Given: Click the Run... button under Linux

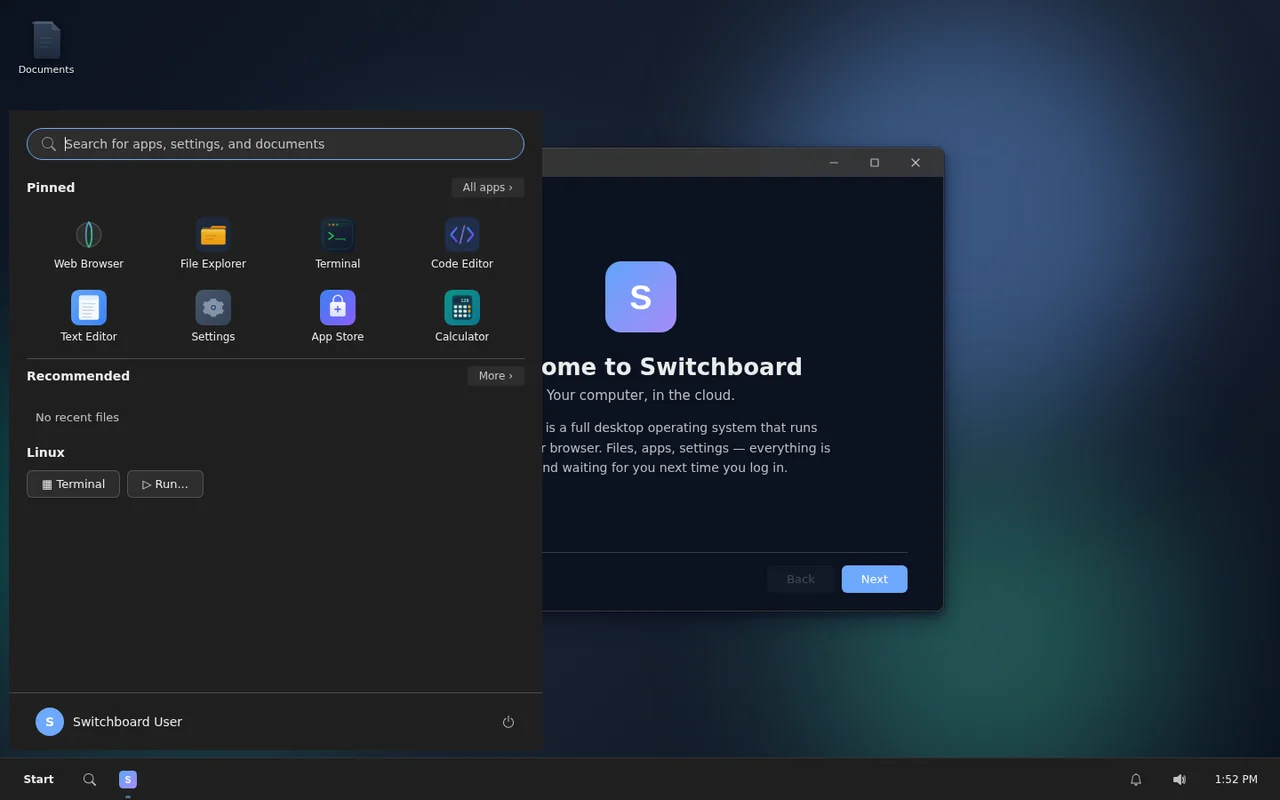Looking at the screenshot, I should point(165,484).
